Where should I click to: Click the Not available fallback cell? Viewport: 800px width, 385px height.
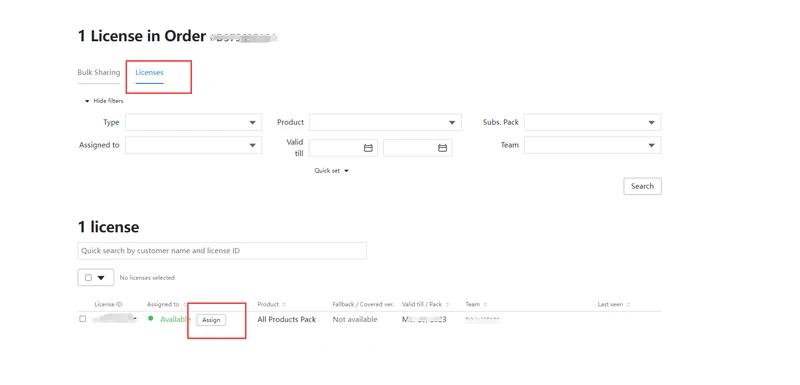point(355,319)
